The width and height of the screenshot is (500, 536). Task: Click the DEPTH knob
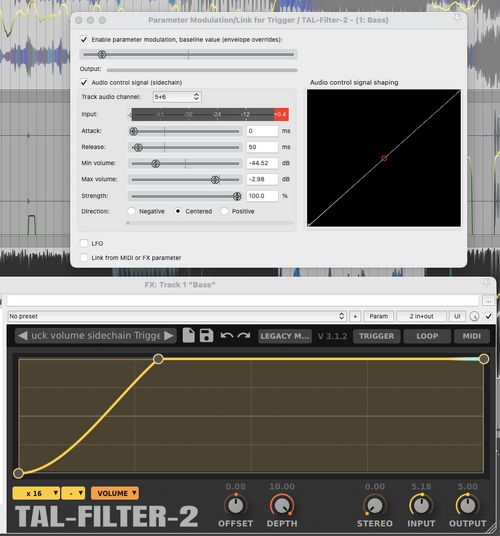[x=282, y=505]
